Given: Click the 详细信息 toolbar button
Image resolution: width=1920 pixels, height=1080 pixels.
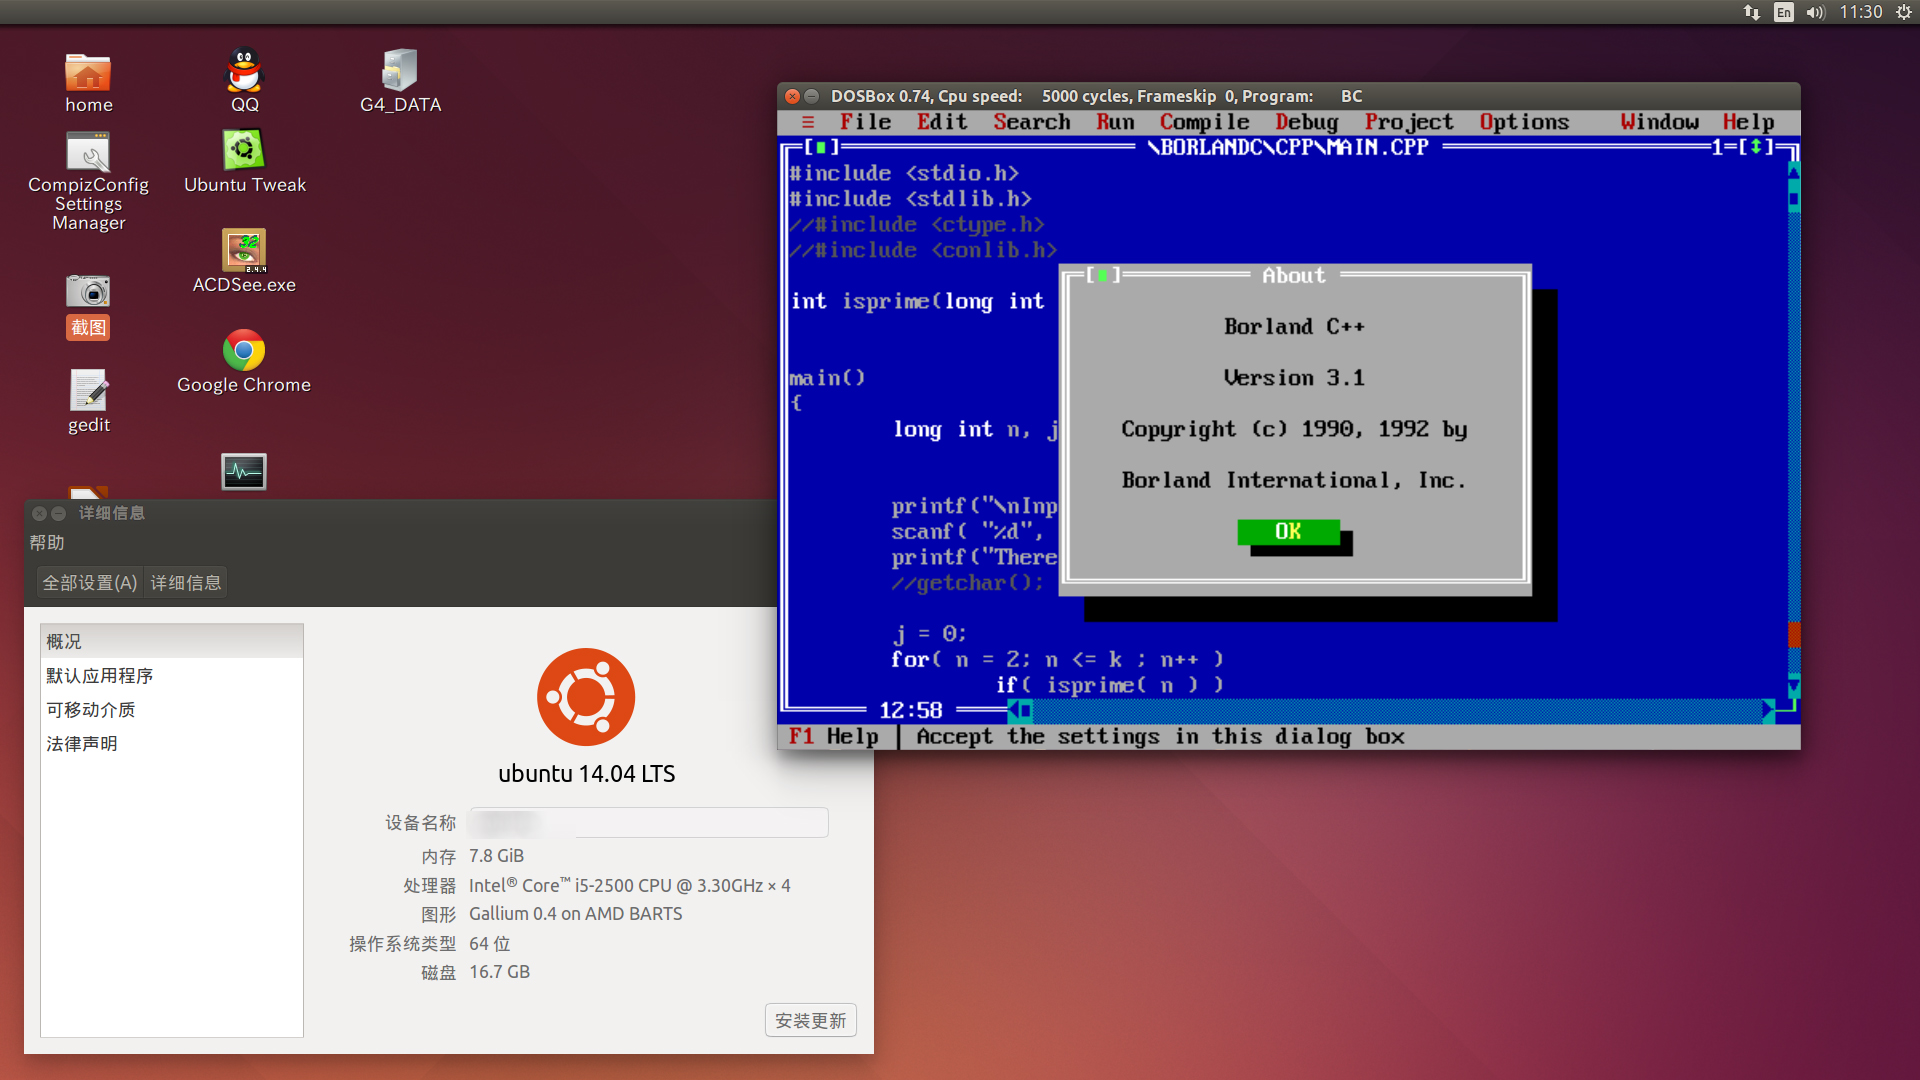Looking at the screenshot, I should (186, 582).
